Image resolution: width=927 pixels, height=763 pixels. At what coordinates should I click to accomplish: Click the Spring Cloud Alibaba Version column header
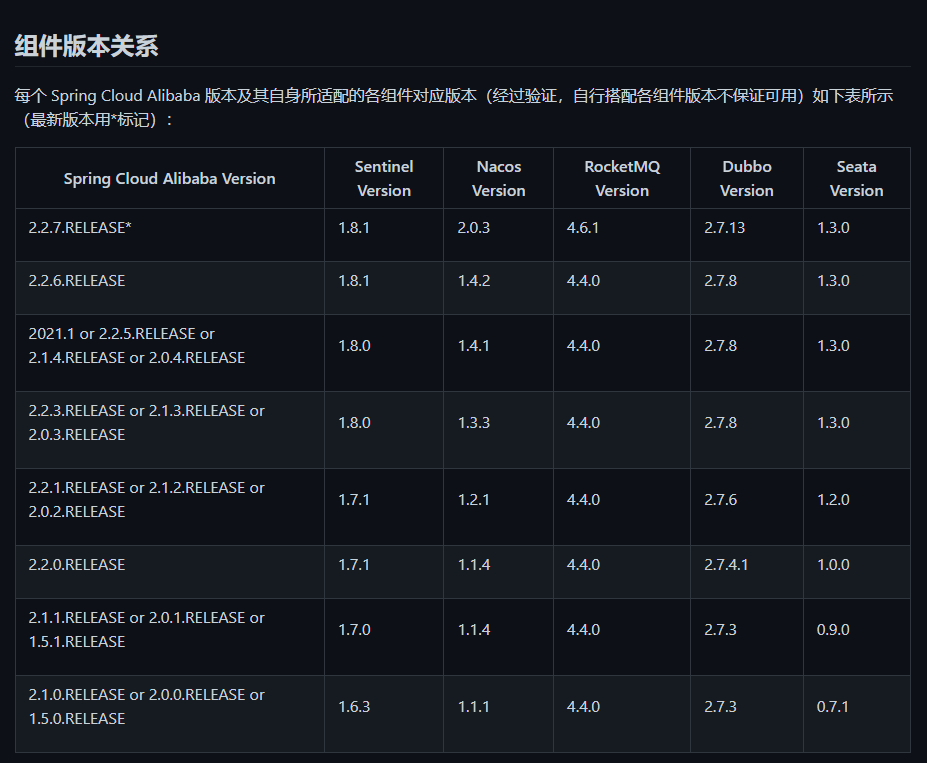click(x=170, y=178)
